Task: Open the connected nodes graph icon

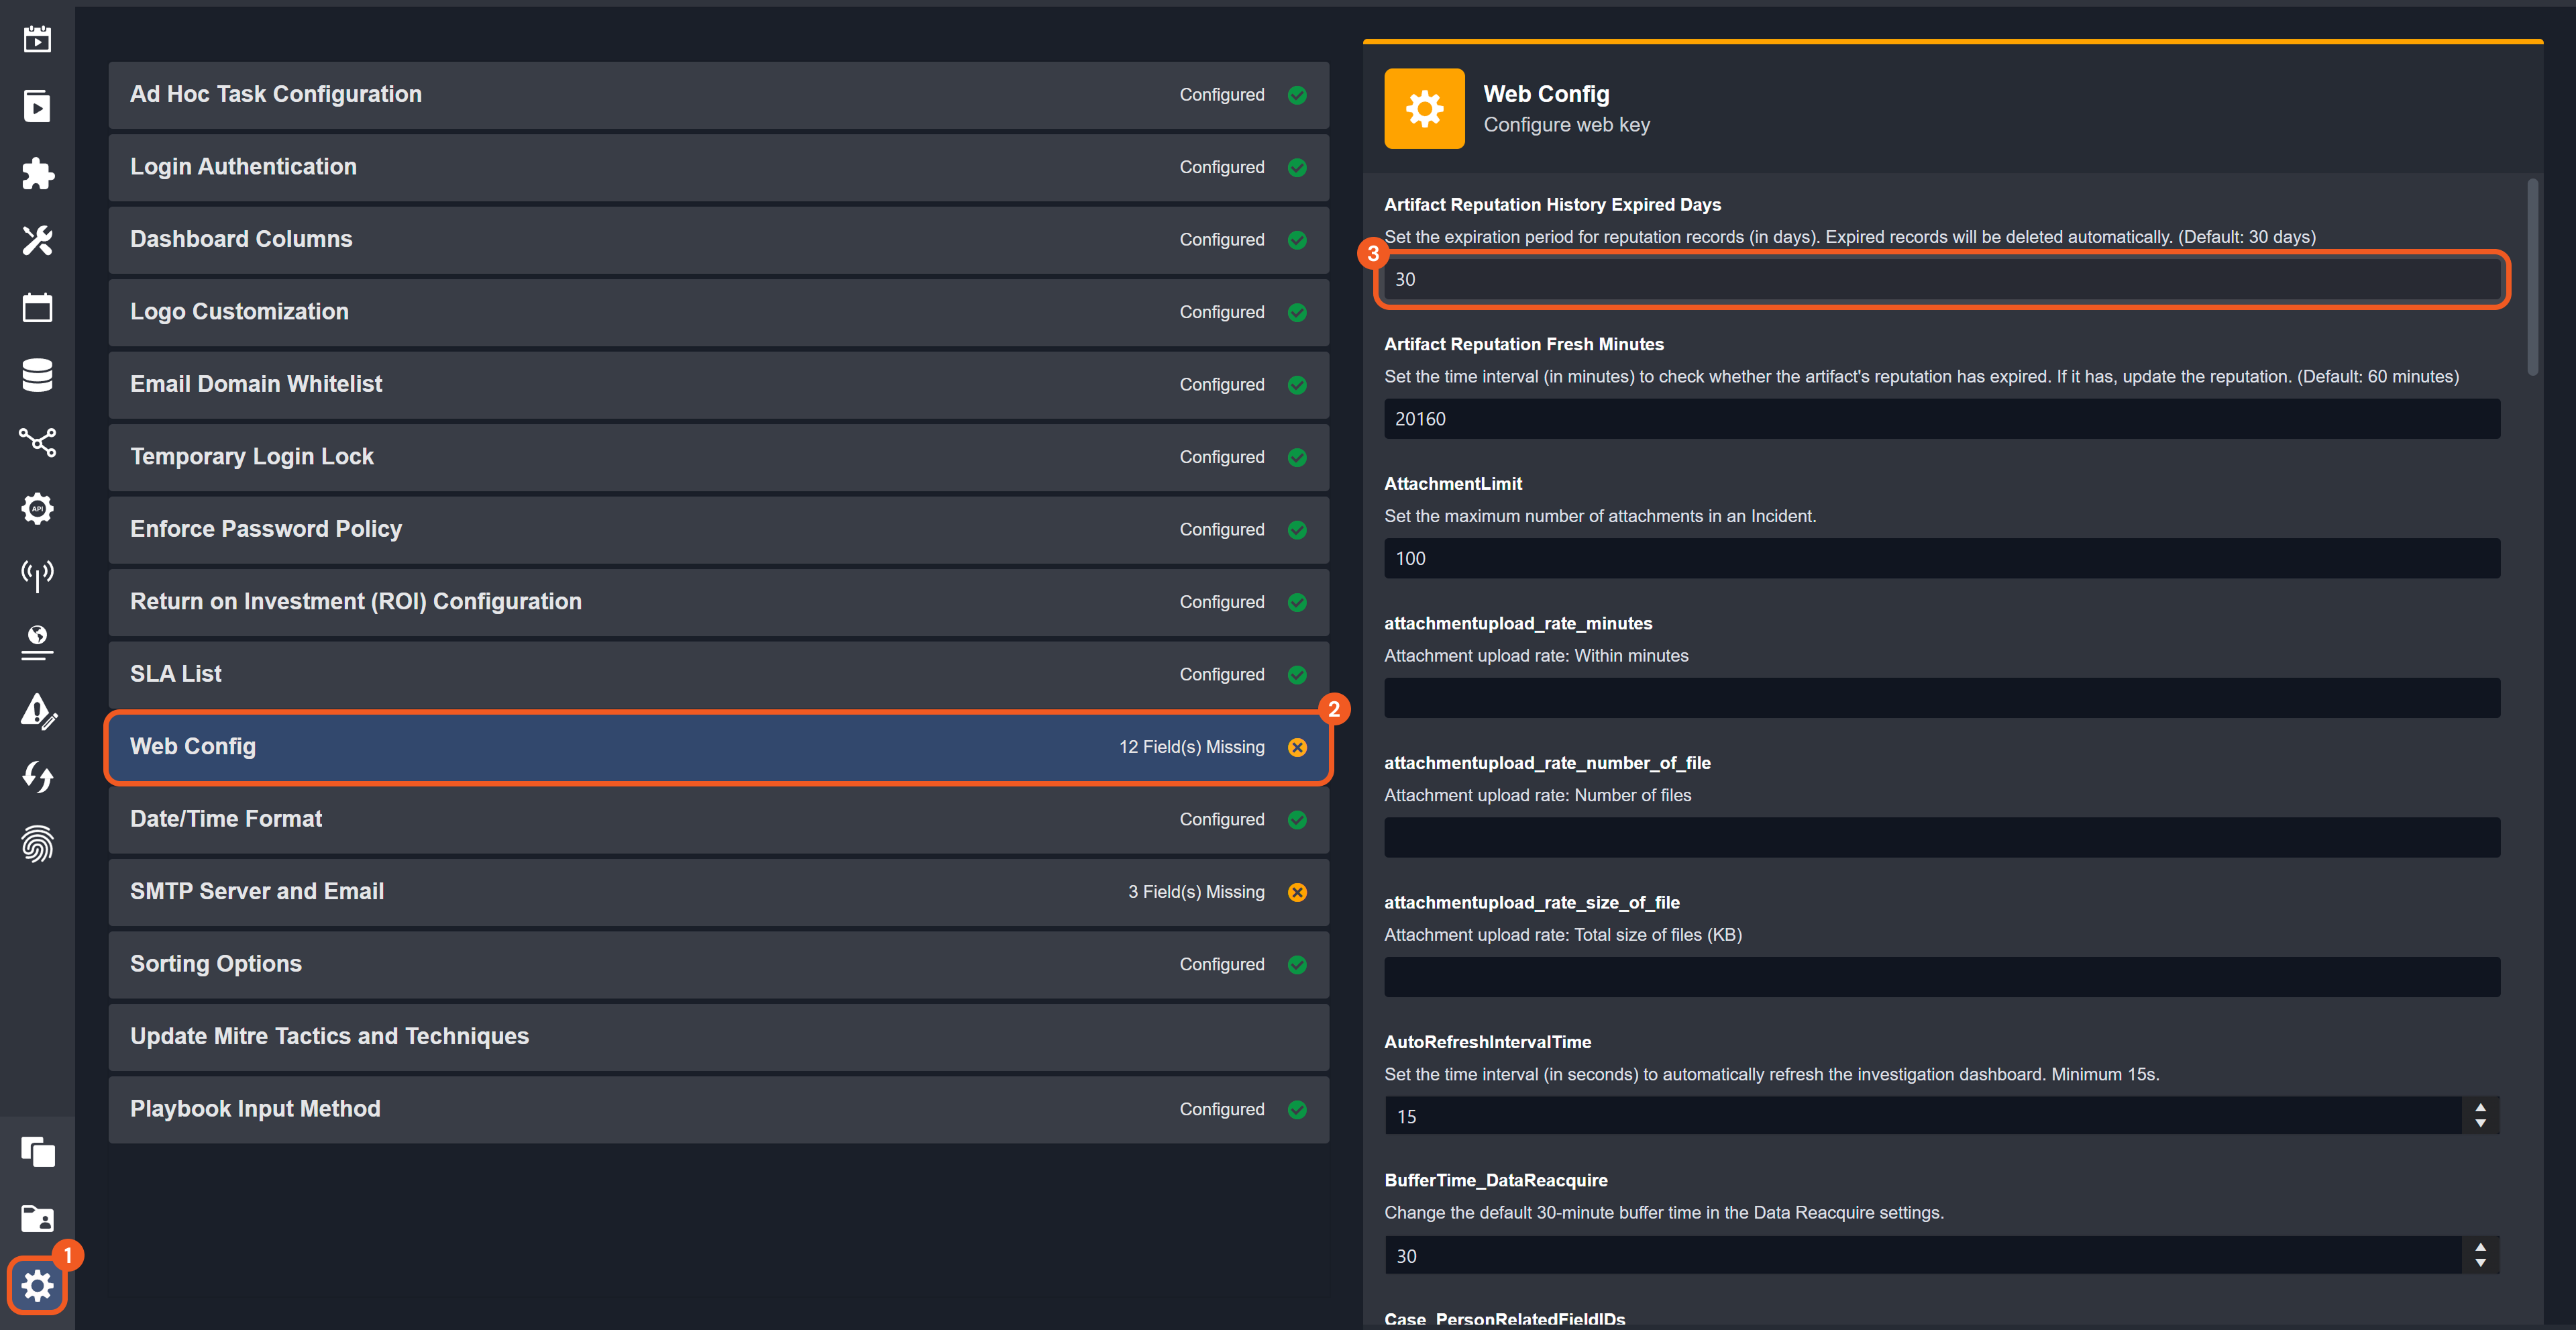Action: pyautogui.click(x=37, y=441)
